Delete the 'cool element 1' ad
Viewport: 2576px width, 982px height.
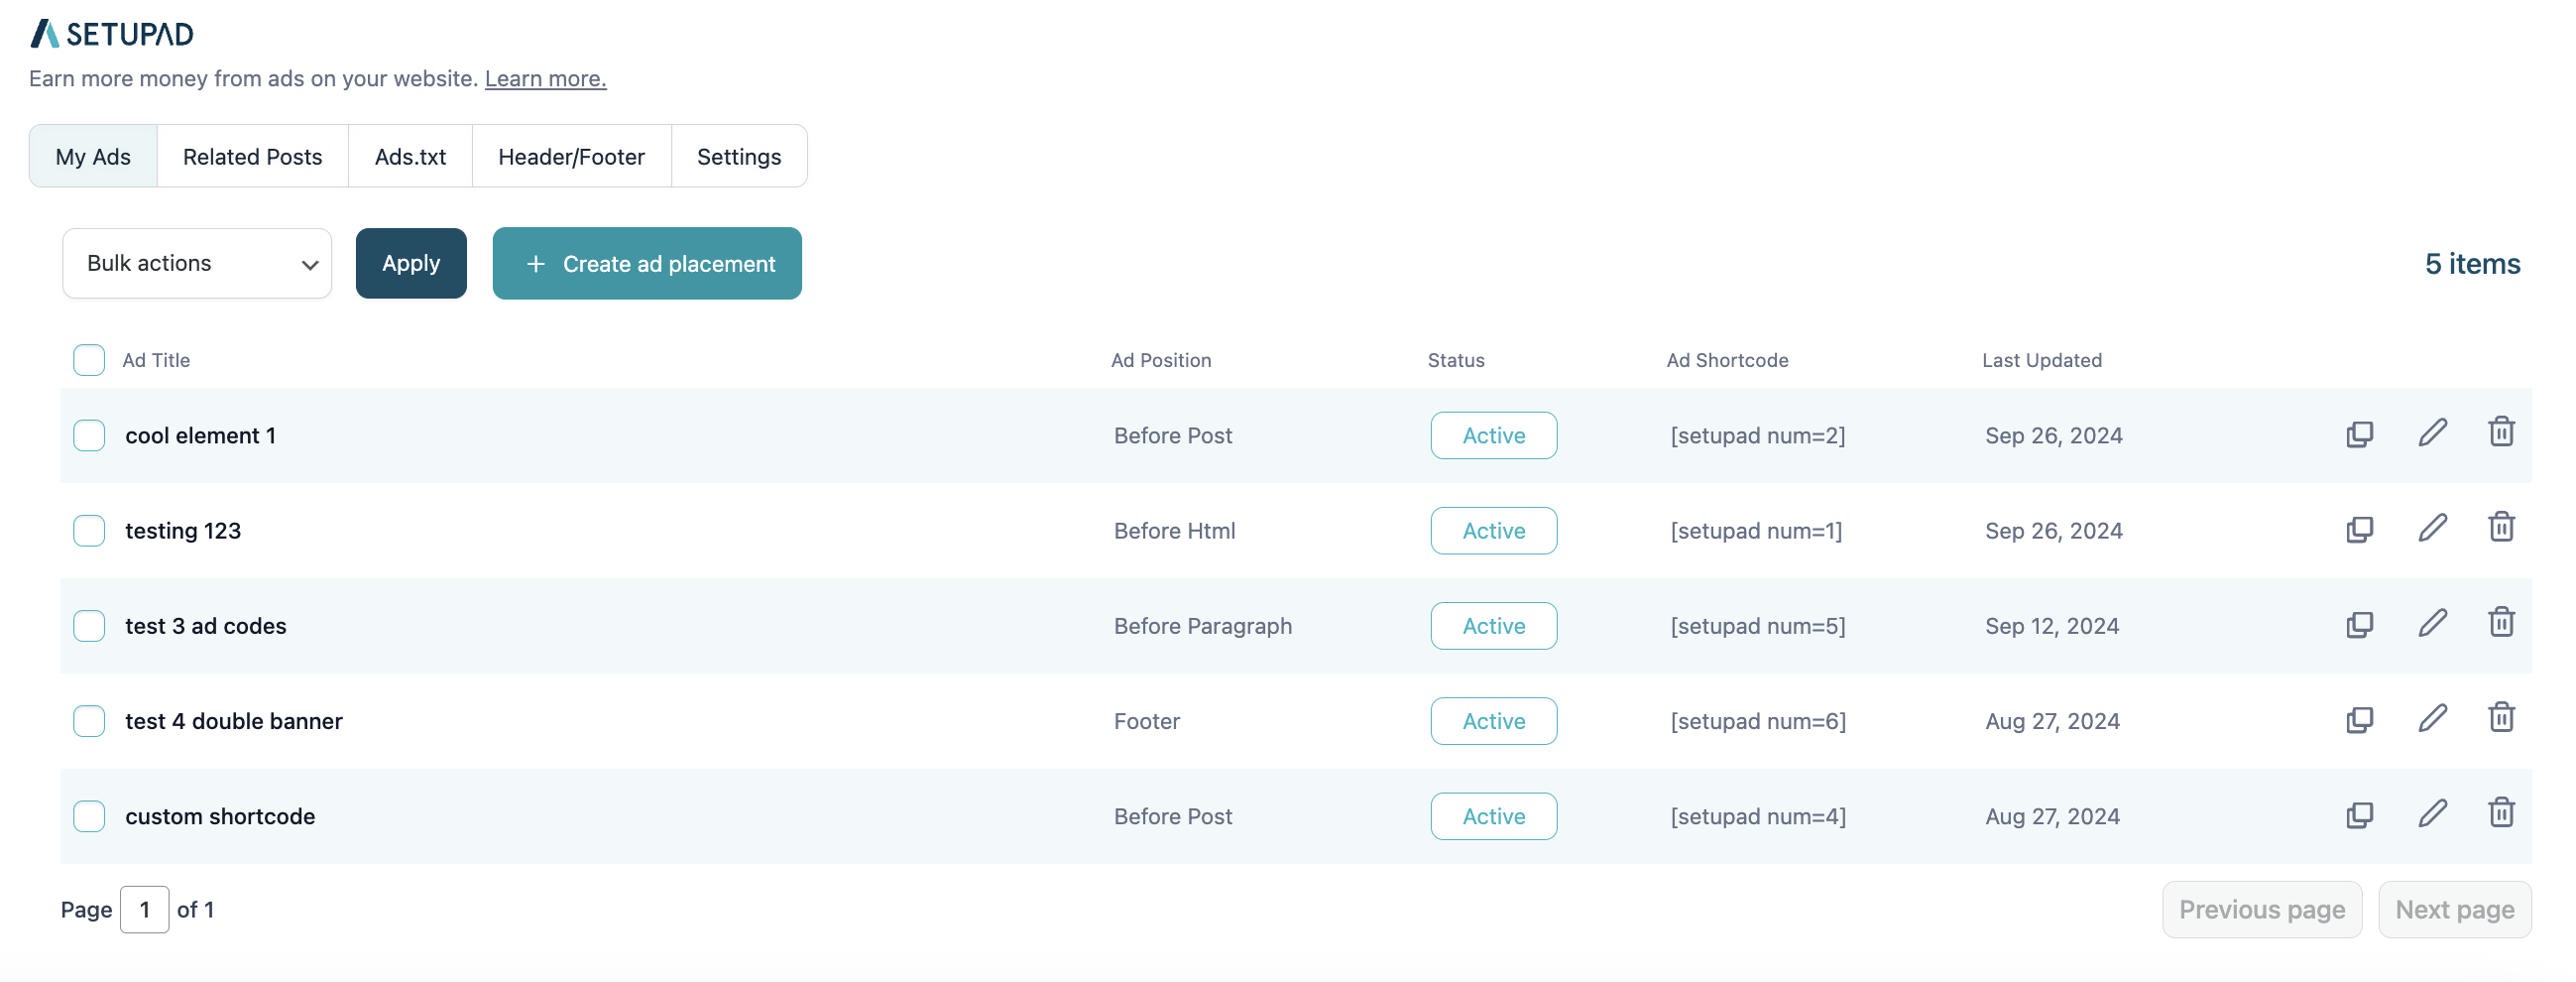2501,433
